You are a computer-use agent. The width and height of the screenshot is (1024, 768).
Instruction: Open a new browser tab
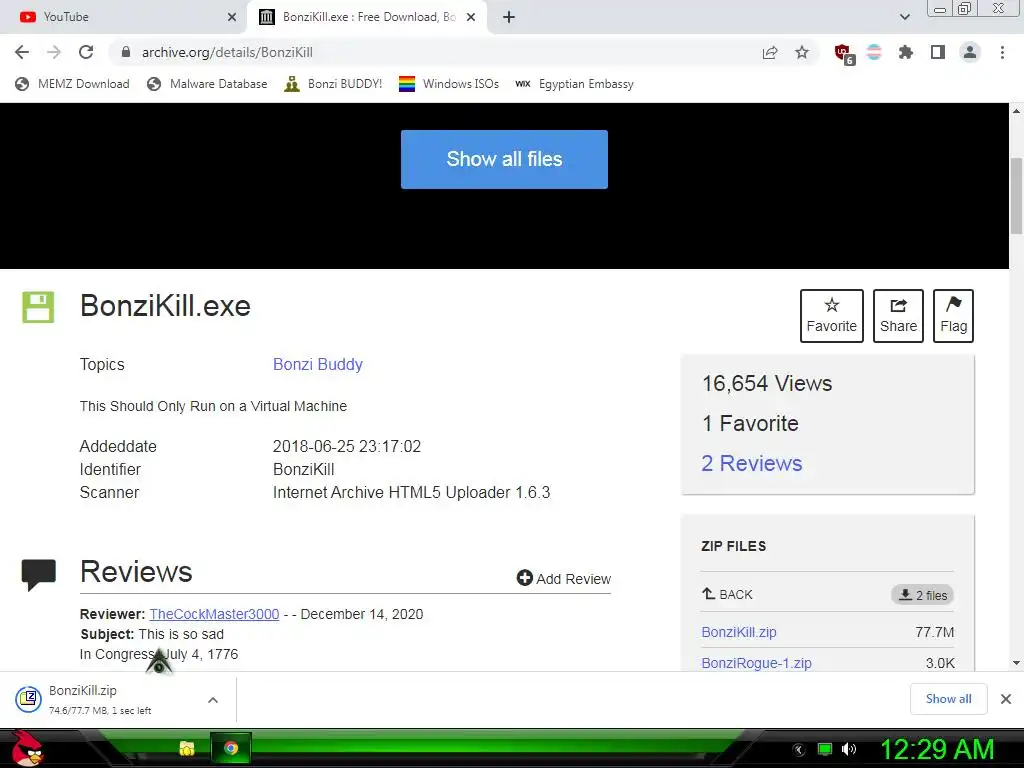(509, 17)
